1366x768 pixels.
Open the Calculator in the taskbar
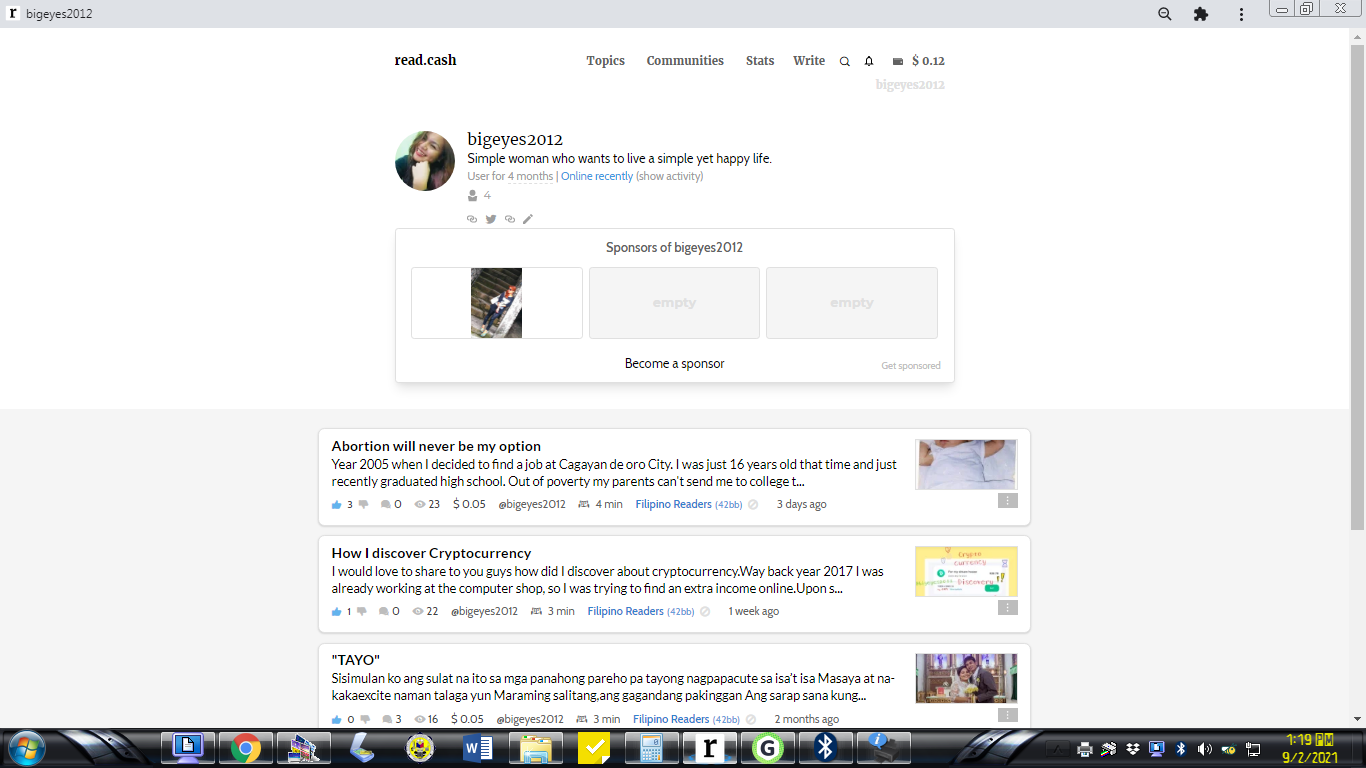652,748
